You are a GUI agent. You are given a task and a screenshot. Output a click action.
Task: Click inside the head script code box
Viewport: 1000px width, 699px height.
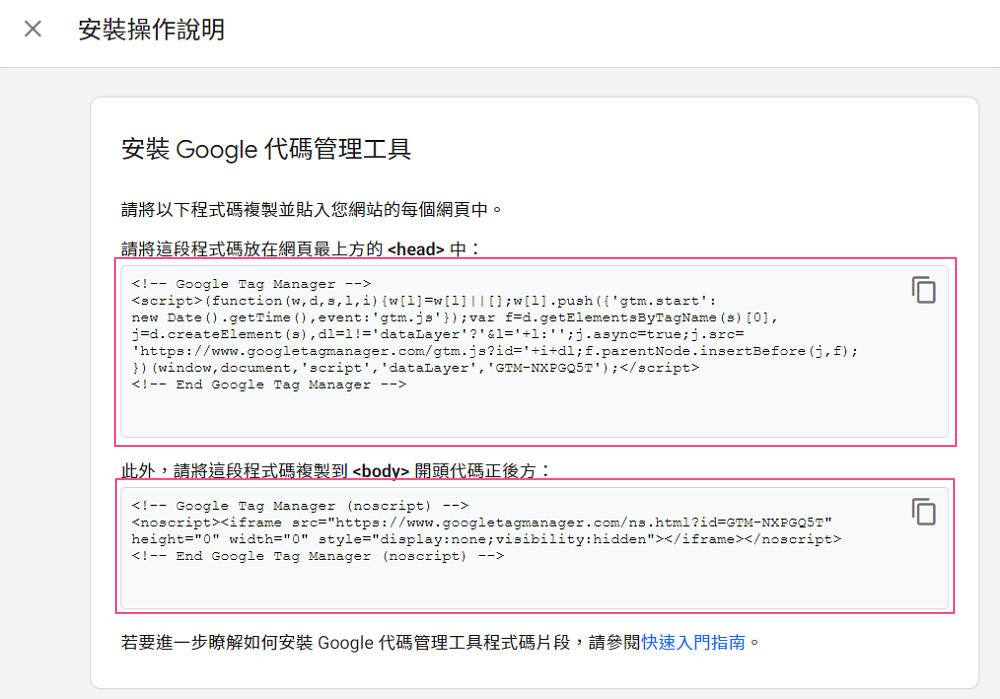coord(534,351)
